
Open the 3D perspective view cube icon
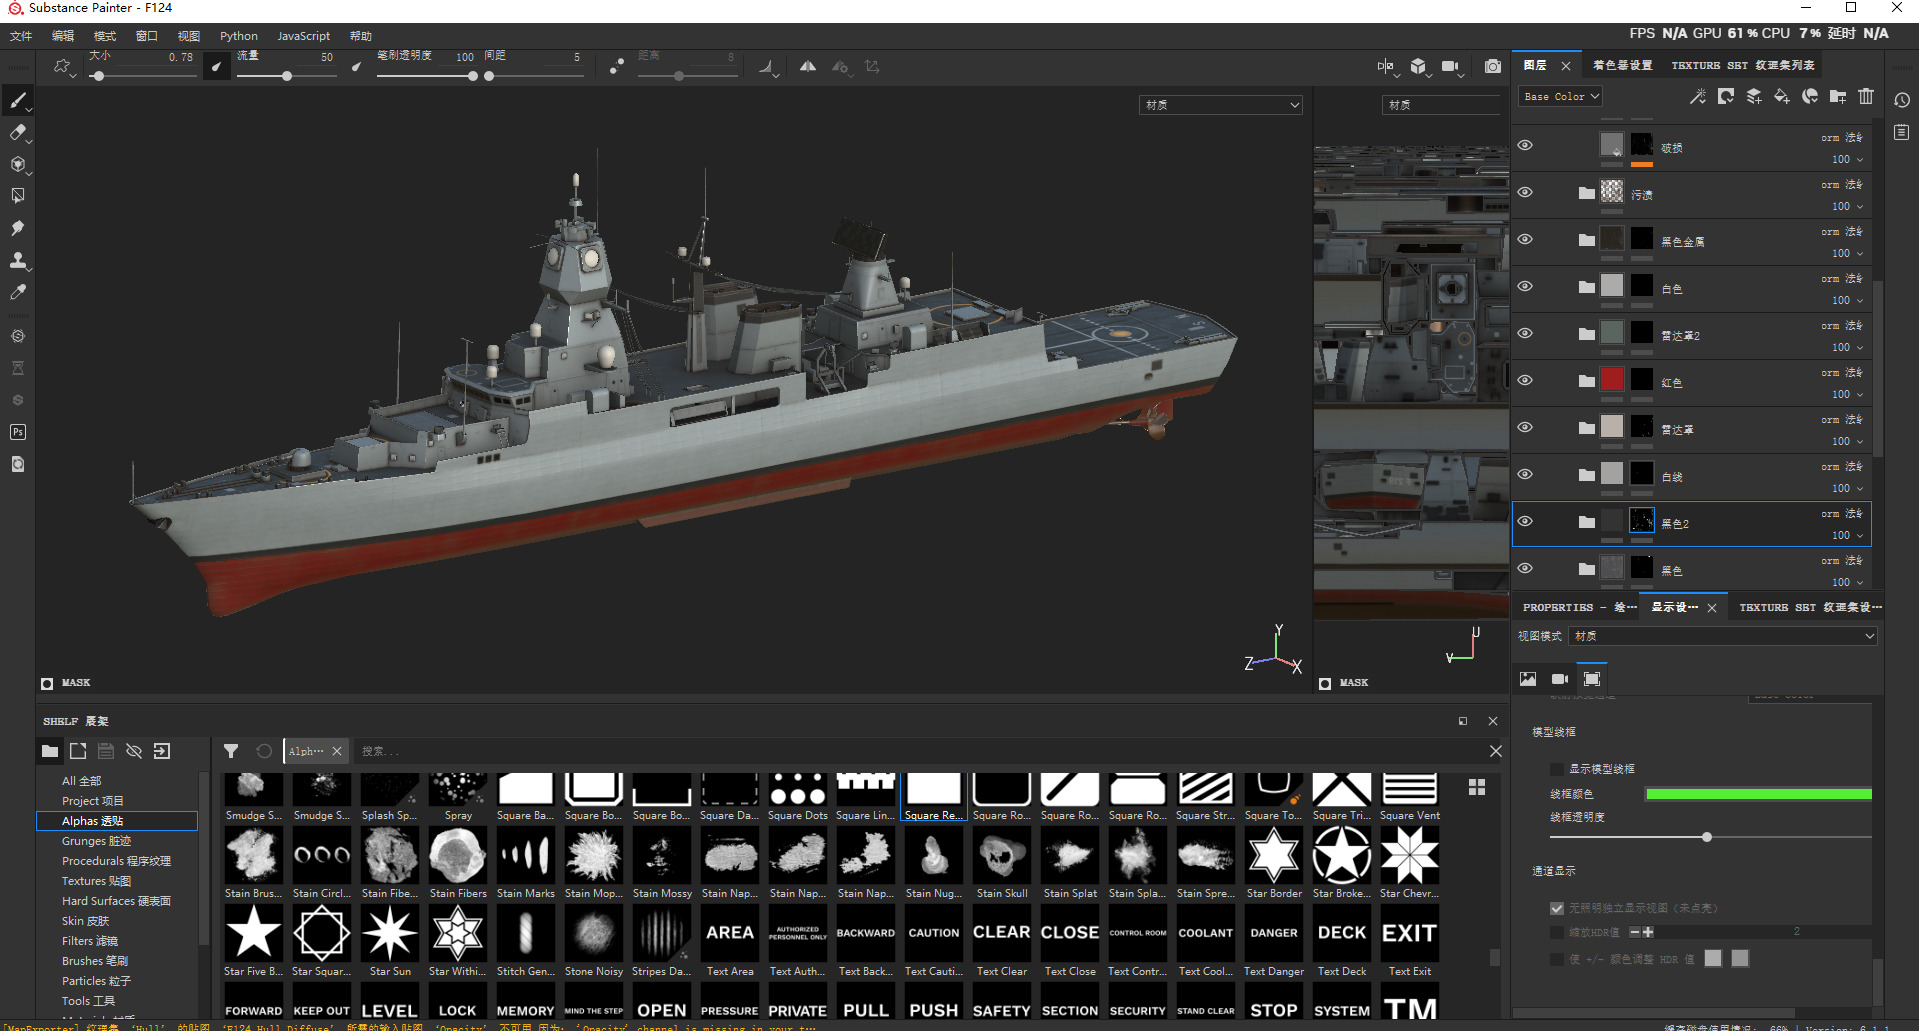click(1418, 66)
